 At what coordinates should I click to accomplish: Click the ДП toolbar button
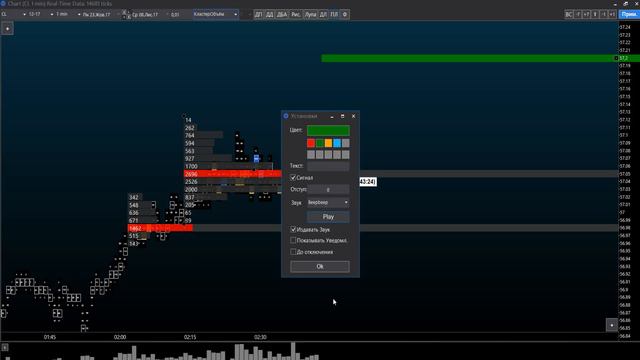pos(258,14)
